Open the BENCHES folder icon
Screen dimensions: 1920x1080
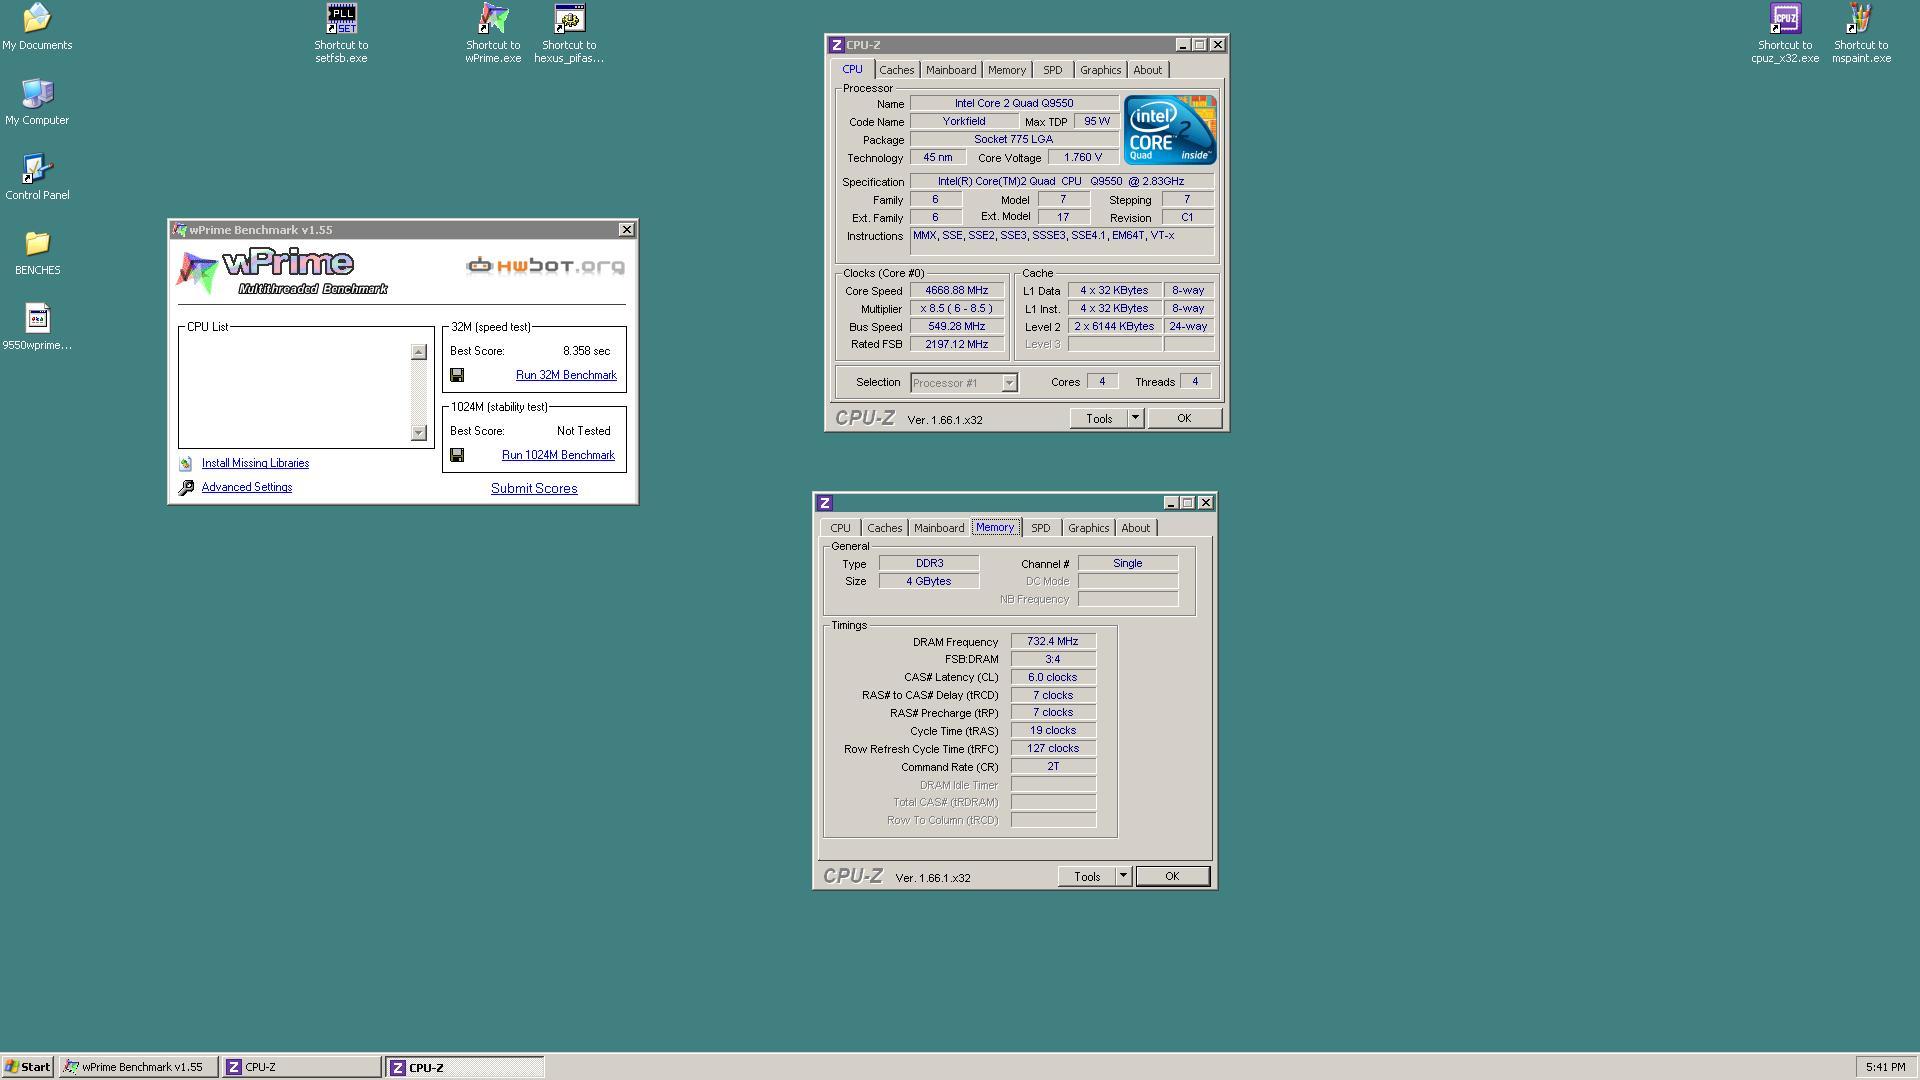(37, 244)
